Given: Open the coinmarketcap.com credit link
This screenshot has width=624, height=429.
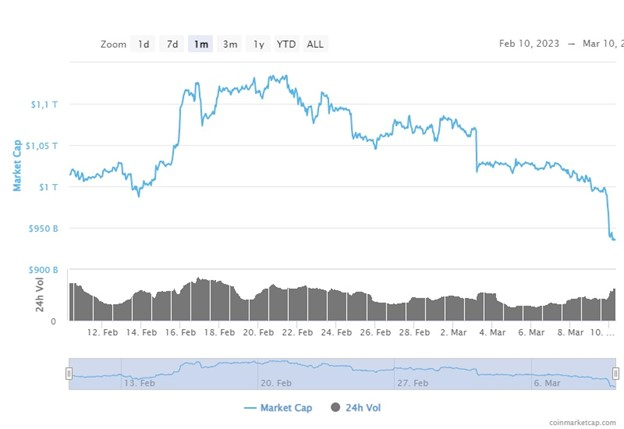Looking at the screenshot, I should coord(583,422).
